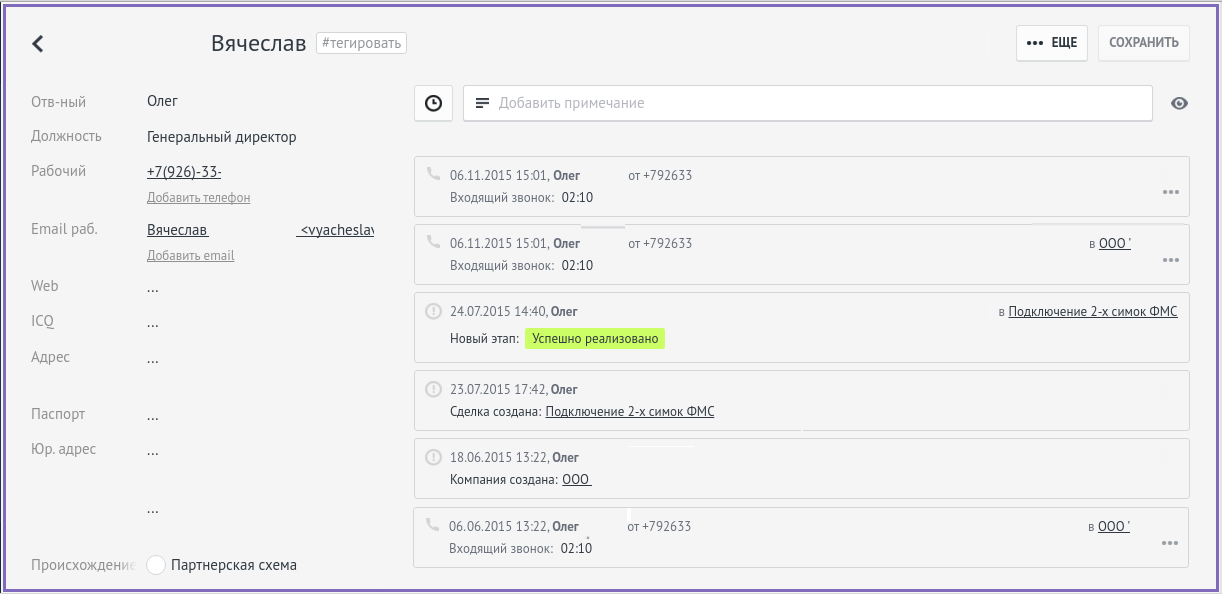Click the info icon of 24.07.2015 event
1222x594 pixels.
[433, 311]
